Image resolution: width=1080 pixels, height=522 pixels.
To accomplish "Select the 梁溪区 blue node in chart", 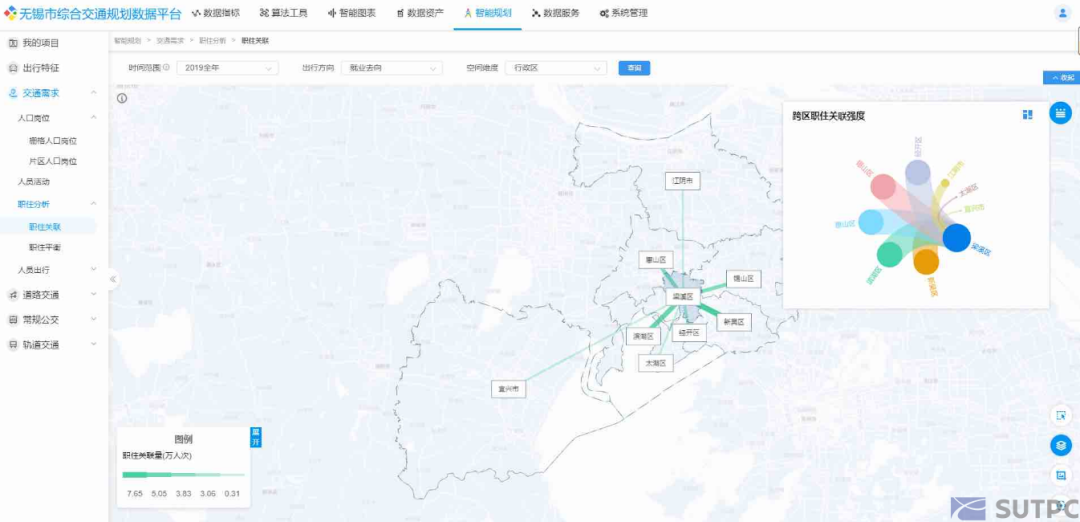I will pyautogui.click(x=957, y=238).
